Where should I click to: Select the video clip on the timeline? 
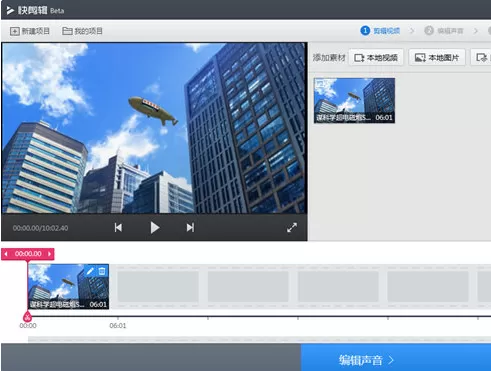pyautogui.click(x=68, y=287)
